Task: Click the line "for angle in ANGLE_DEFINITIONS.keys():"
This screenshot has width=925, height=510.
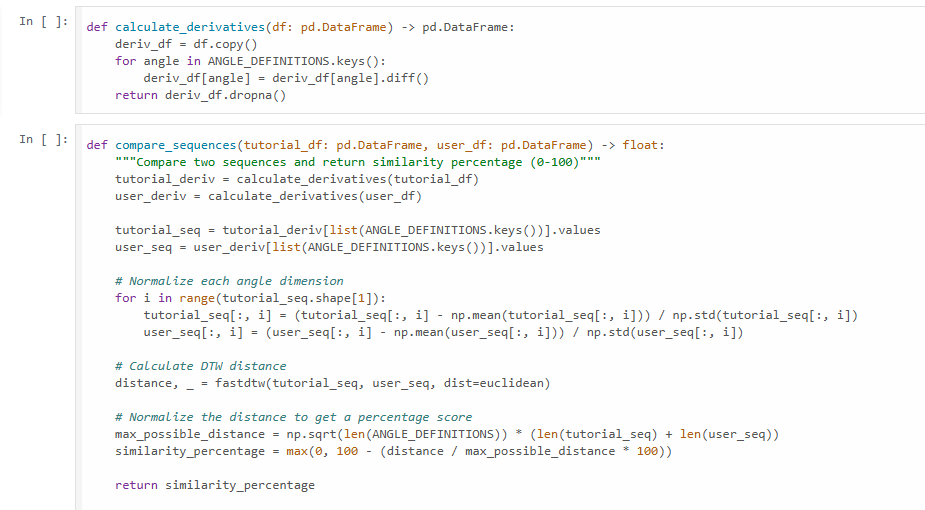Action: [250, 61]
